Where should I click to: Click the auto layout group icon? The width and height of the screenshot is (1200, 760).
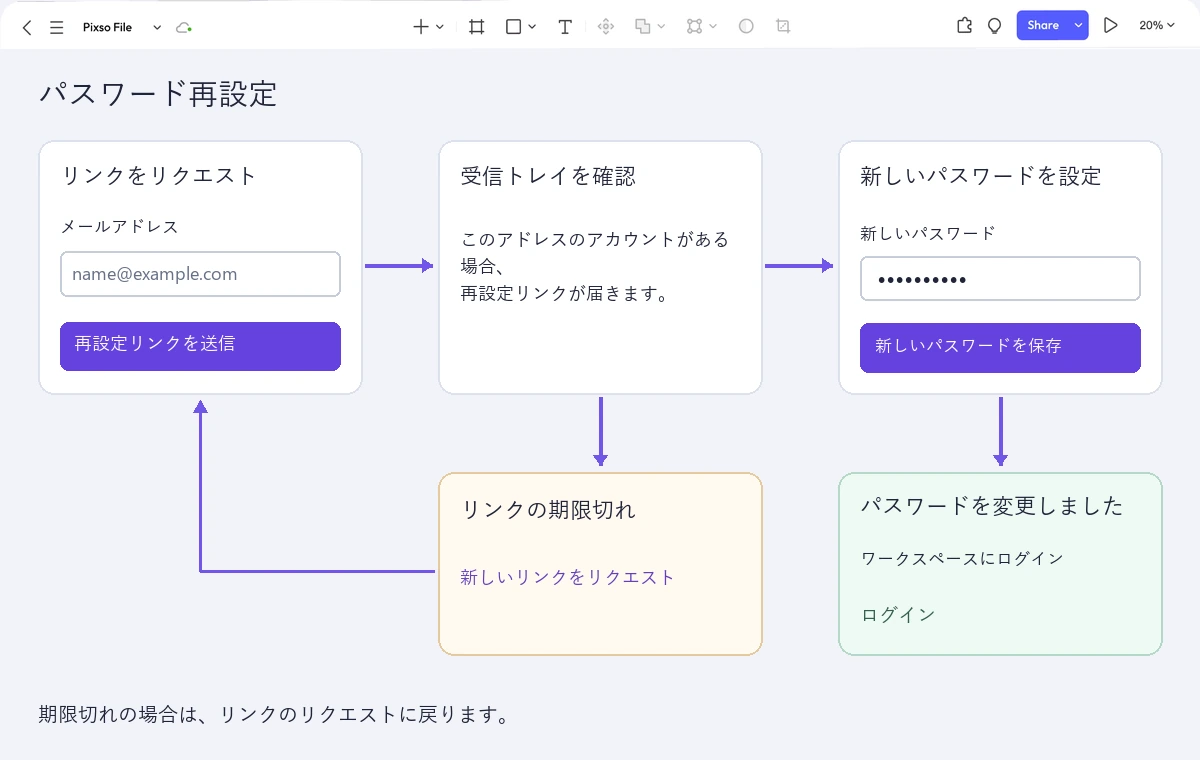(695, 27)
